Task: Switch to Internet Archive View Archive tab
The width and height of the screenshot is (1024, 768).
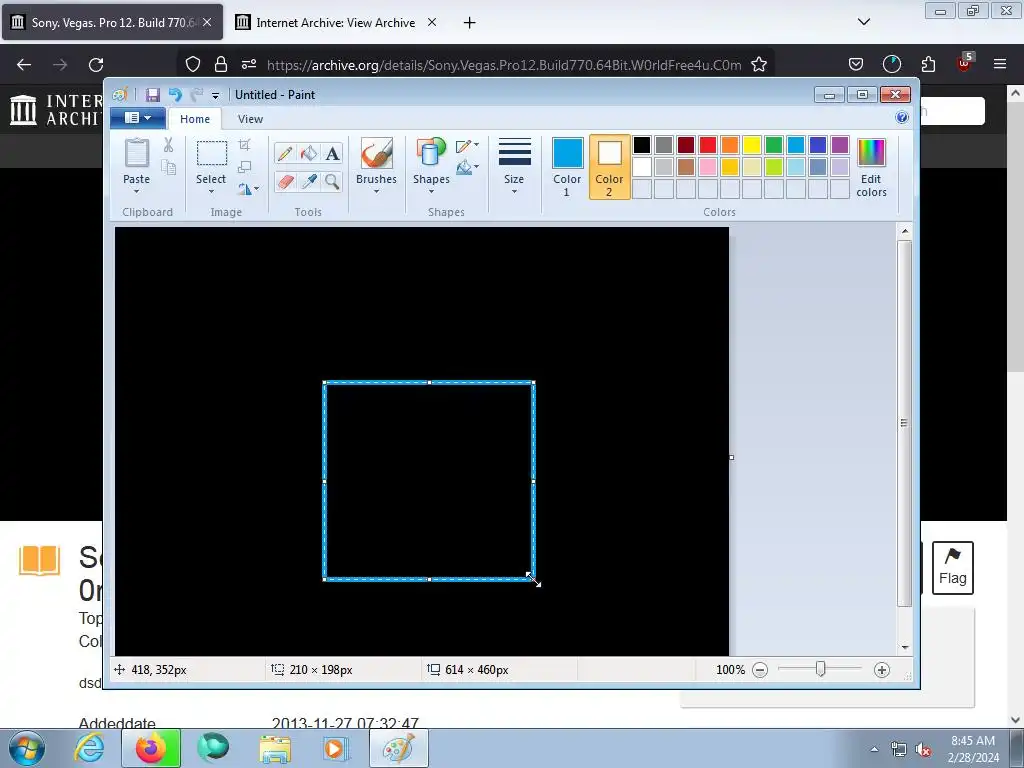Action: coord(335,22)
